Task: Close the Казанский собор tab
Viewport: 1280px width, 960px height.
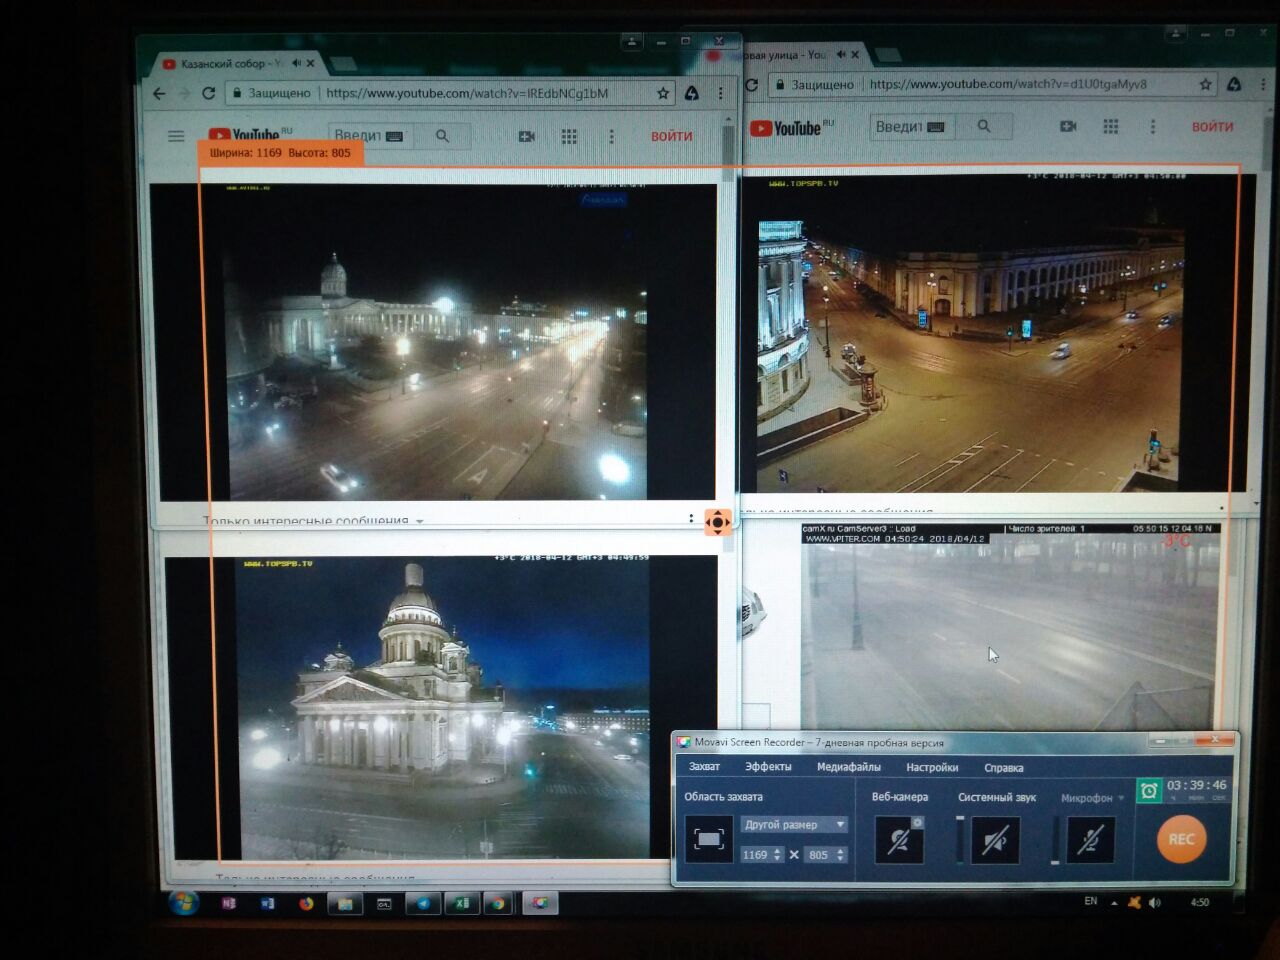Action: click(310, 63)
